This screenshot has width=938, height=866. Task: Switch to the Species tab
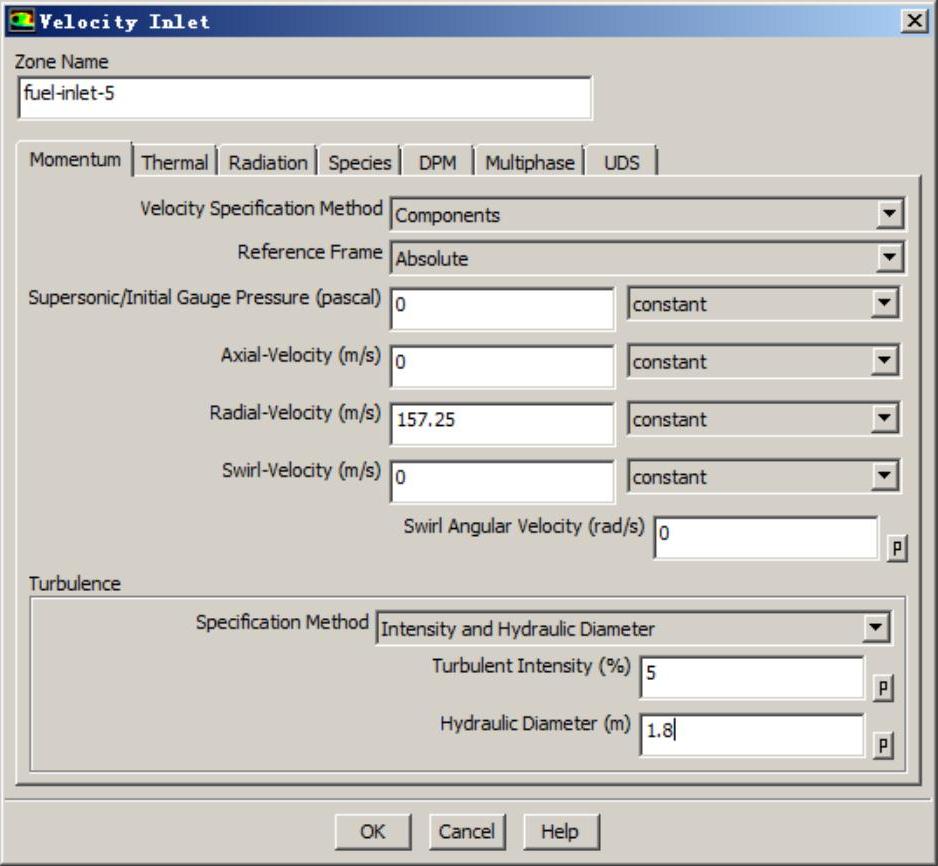click(360, 162)
